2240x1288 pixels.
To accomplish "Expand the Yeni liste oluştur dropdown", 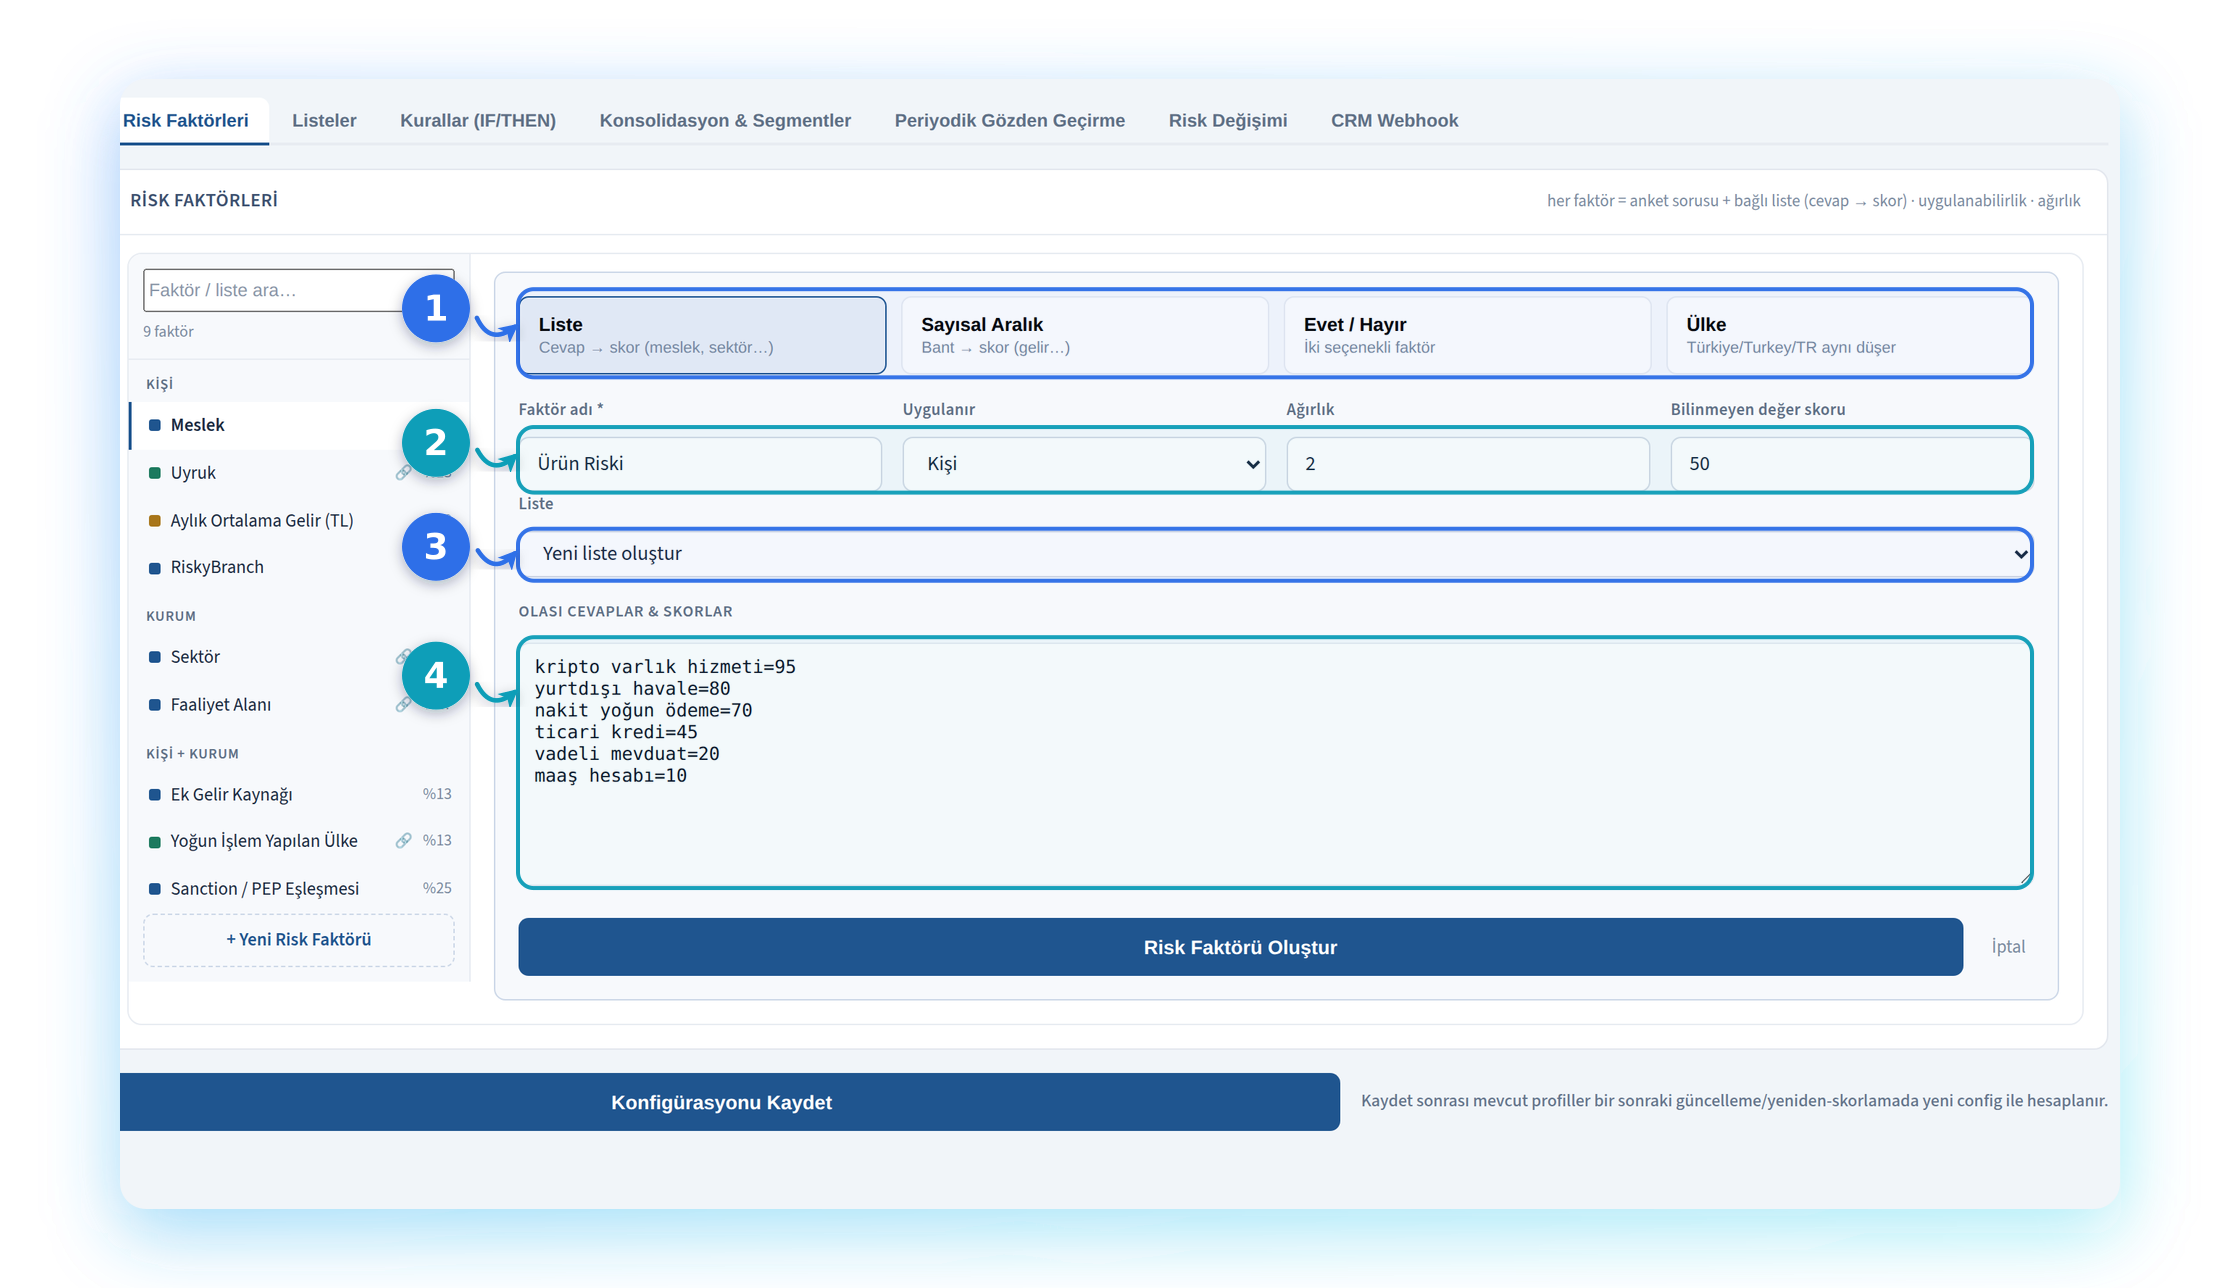I will pos(1275,554).
